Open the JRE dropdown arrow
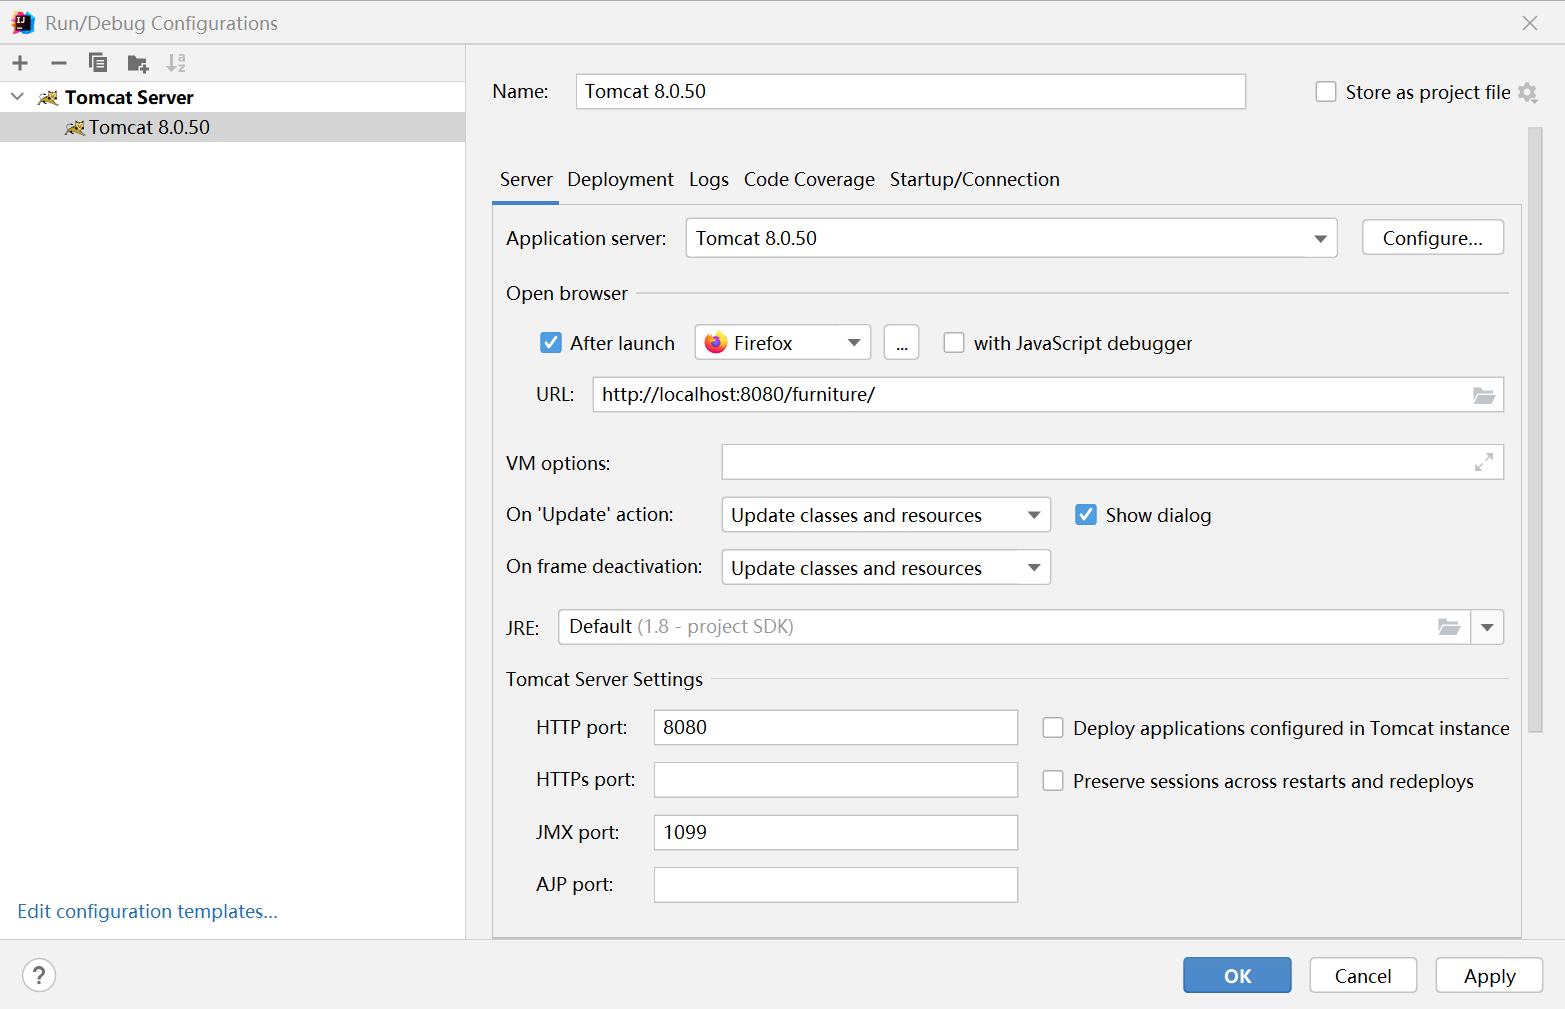Viewport: 1565px width, 1009px height. click(1487, 627)
